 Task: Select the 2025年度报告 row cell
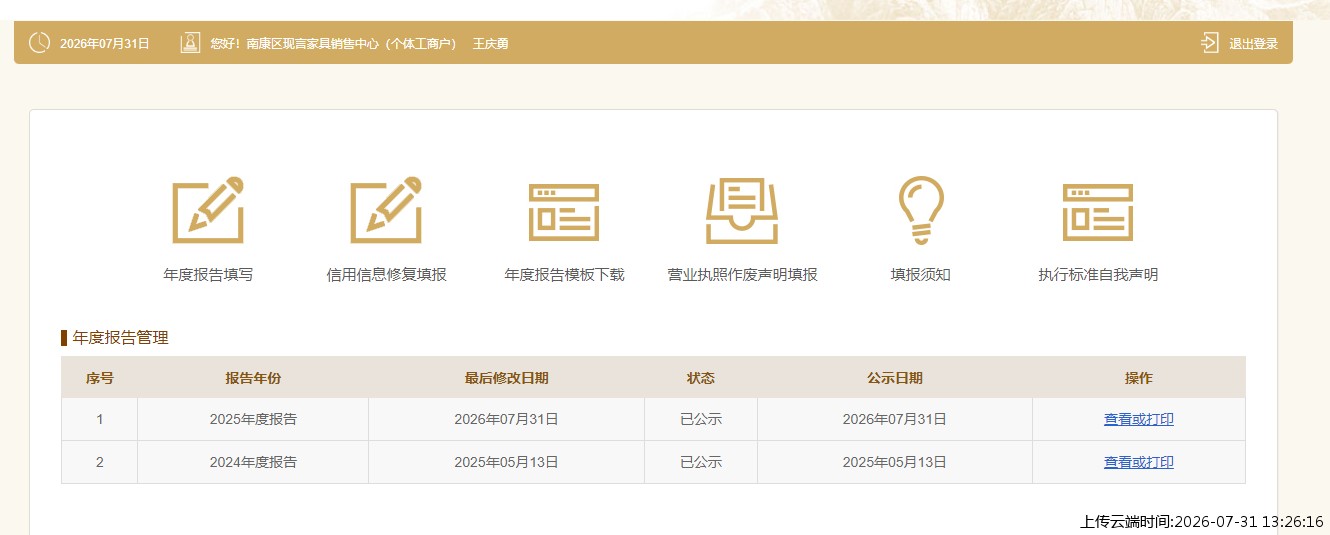point(253,419)
